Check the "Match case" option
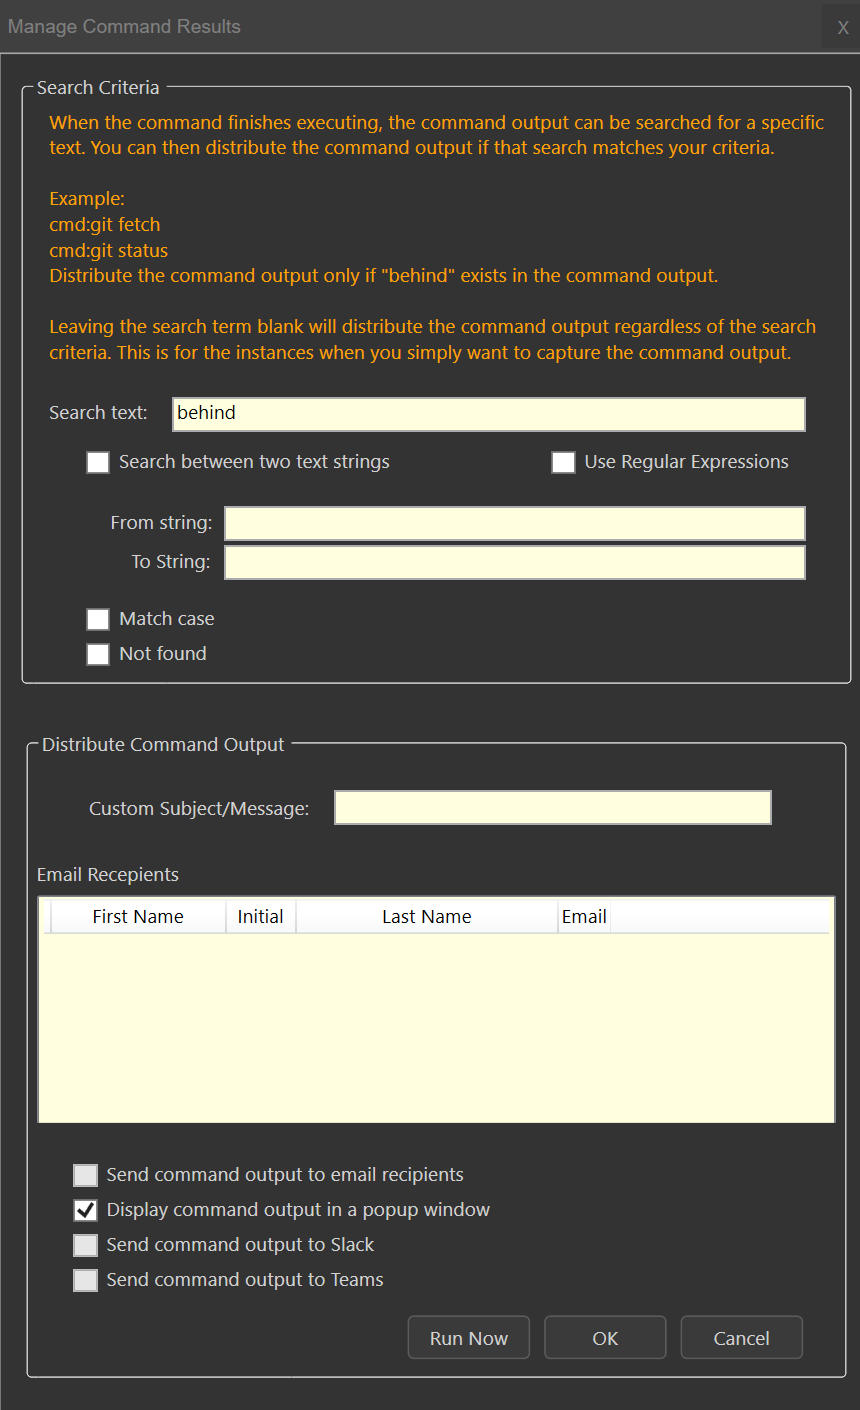Viewport: 860px width, 1410px height. [x=97, y=619]
